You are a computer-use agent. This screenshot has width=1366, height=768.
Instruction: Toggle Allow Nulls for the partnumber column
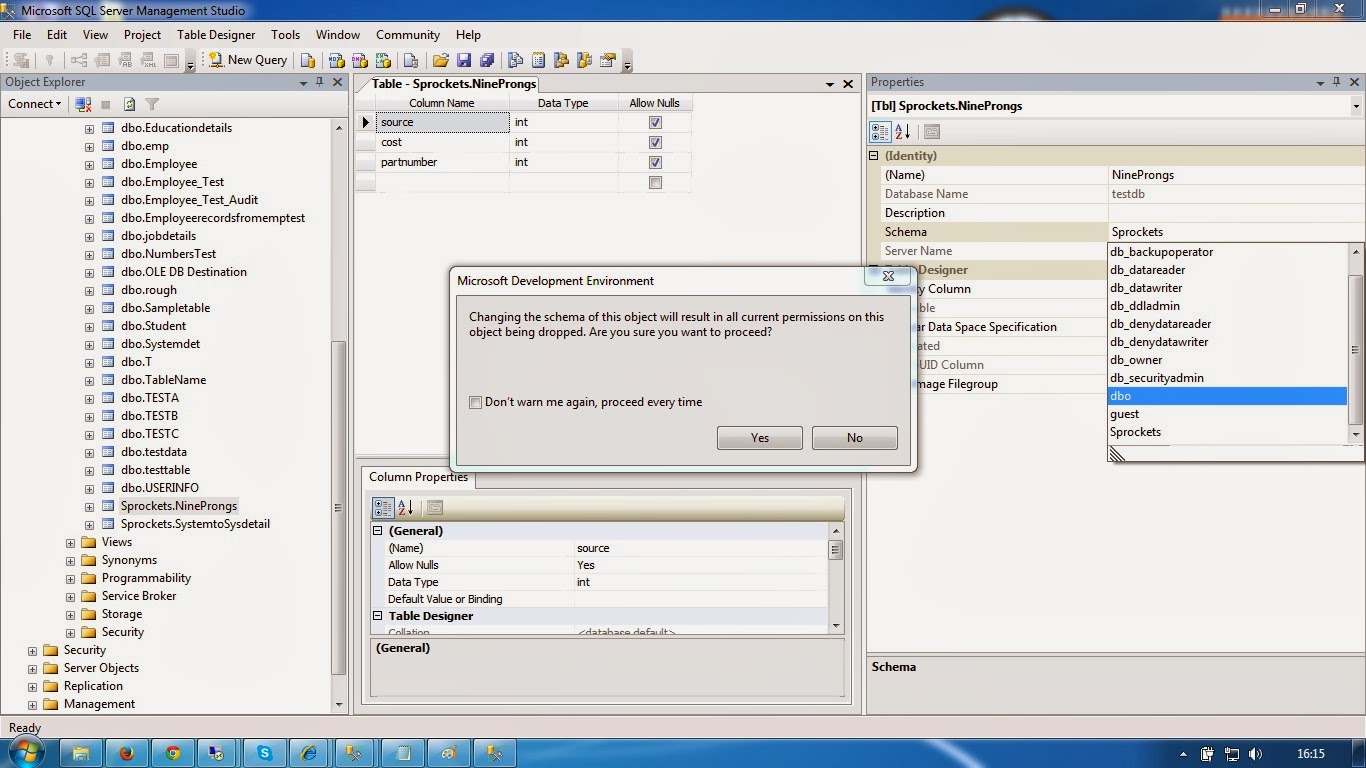(x=655, y=162)
